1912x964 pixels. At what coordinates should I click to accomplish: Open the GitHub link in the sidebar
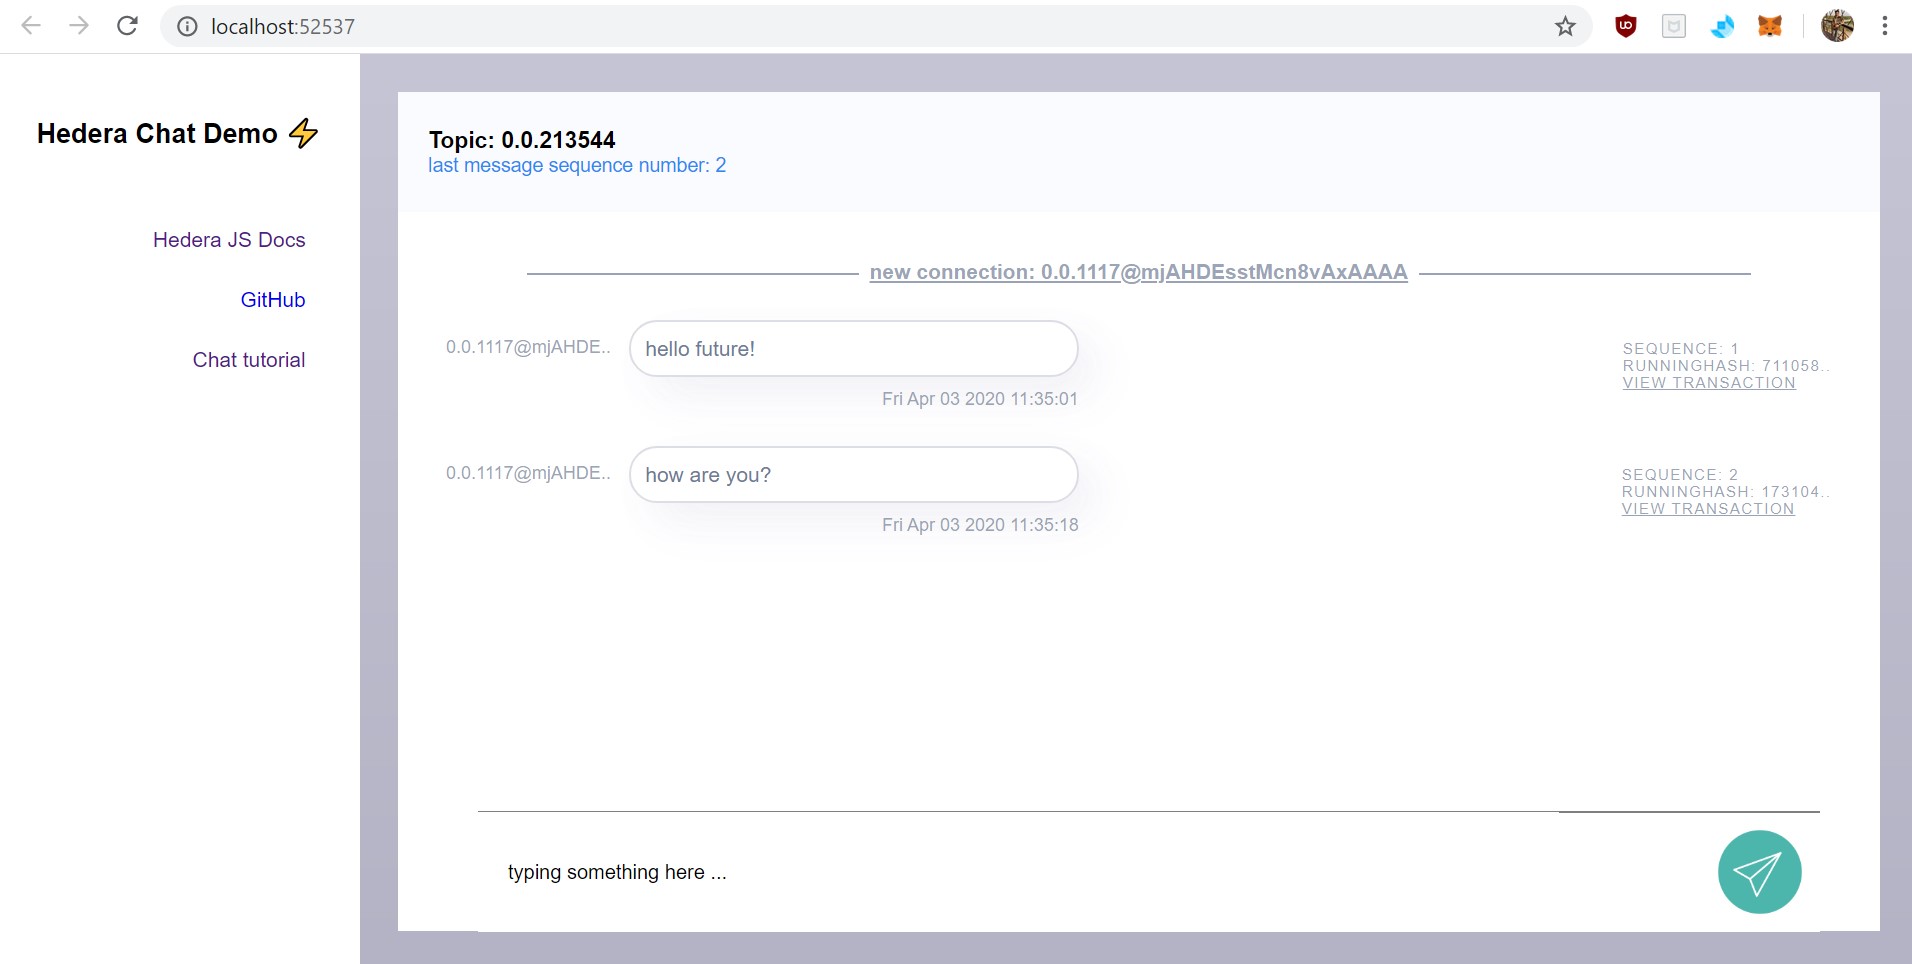273,300
